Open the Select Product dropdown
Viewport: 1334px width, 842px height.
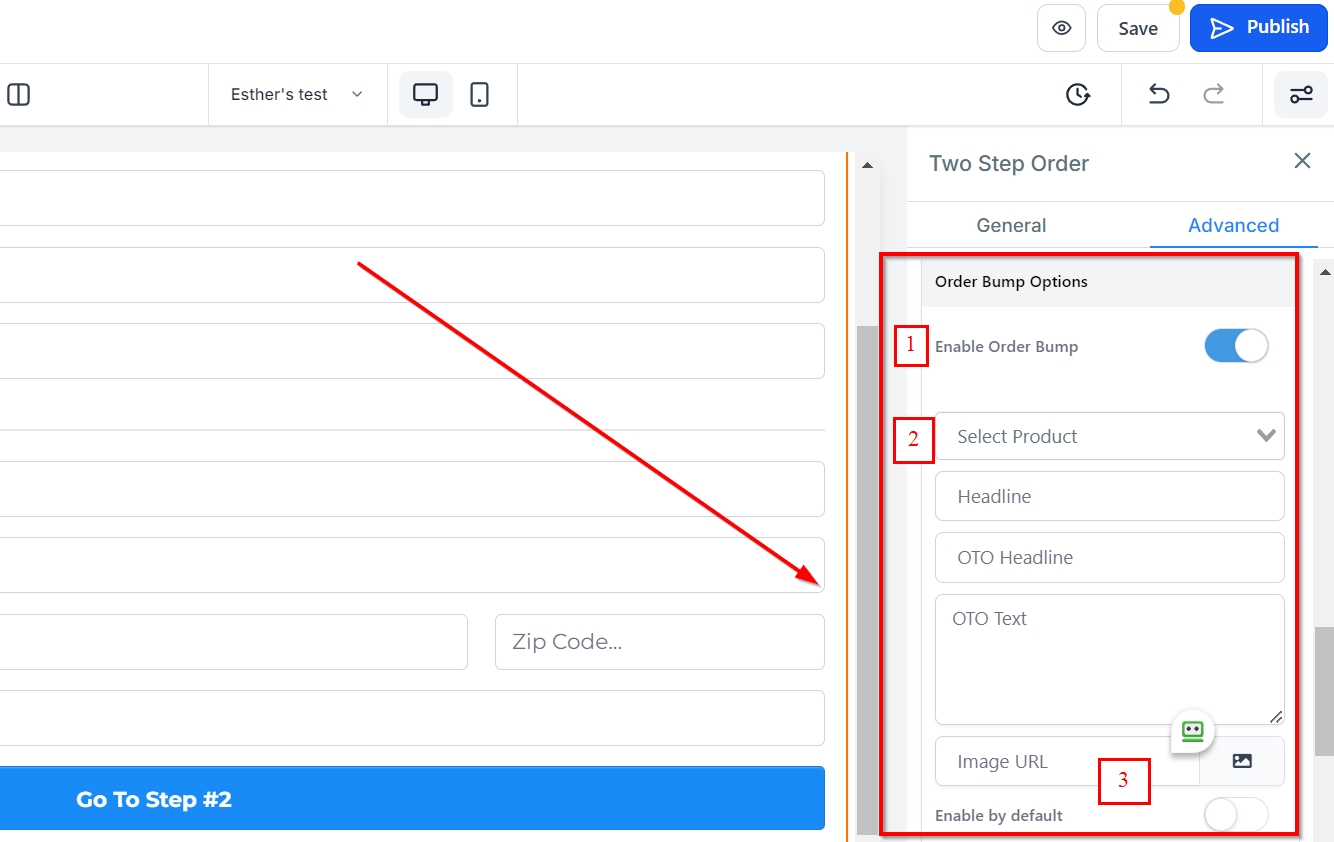pyautogui.click(x=1109, y=436)
